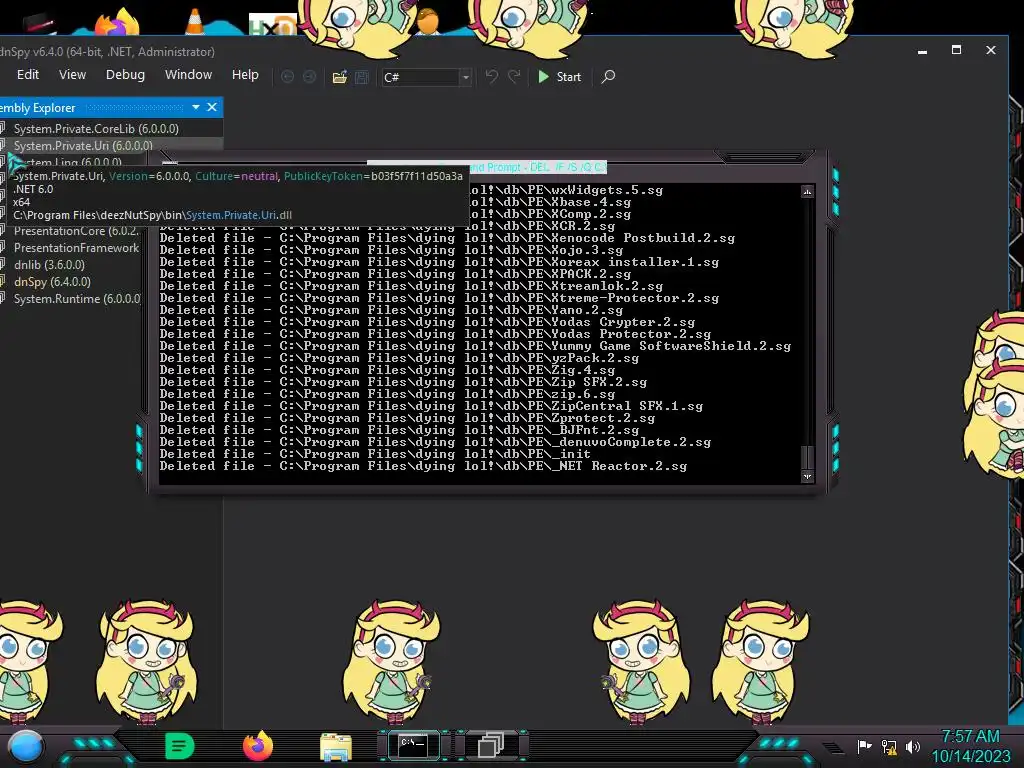Close the dnSpy window
The image size is (1024, 768).
click(x=991, y=50)
